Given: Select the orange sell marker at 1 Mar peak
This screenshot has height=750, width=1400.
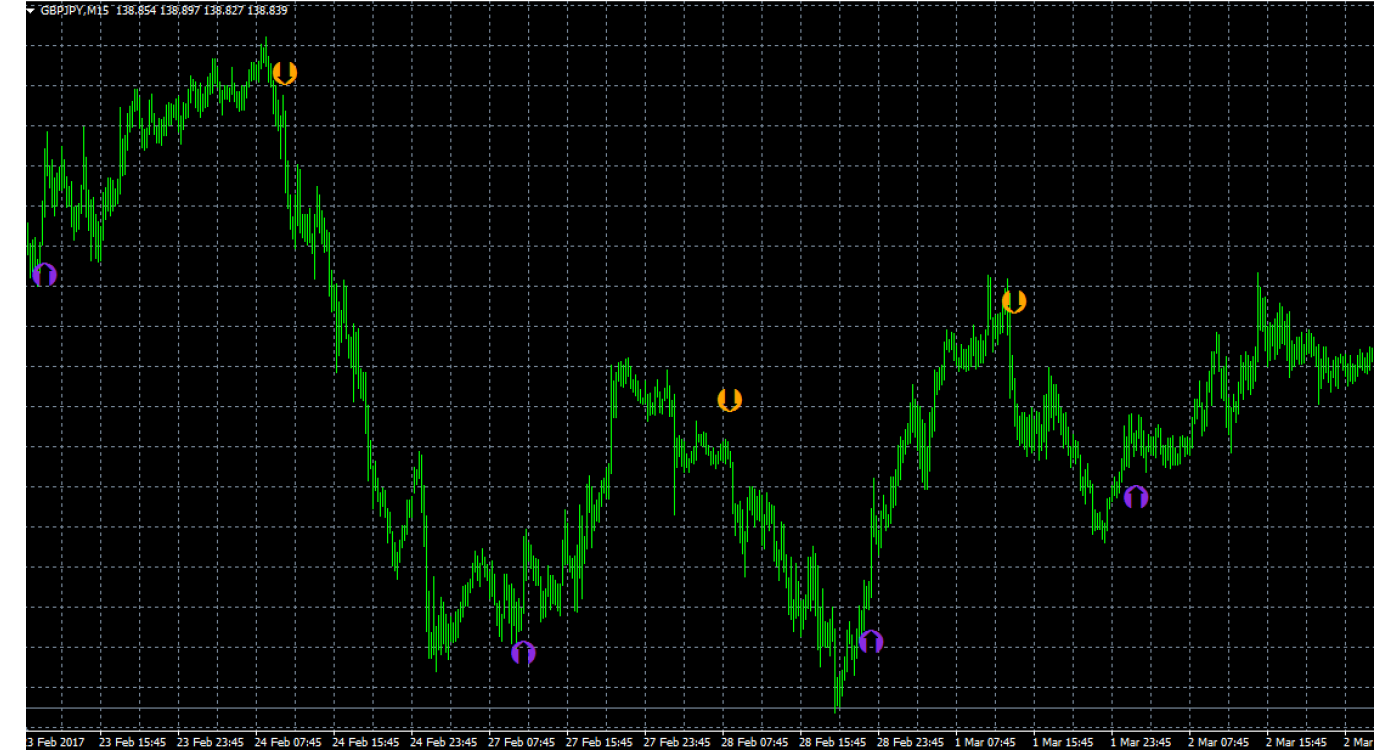Looking at the screenshot, I should point(1016,299).
